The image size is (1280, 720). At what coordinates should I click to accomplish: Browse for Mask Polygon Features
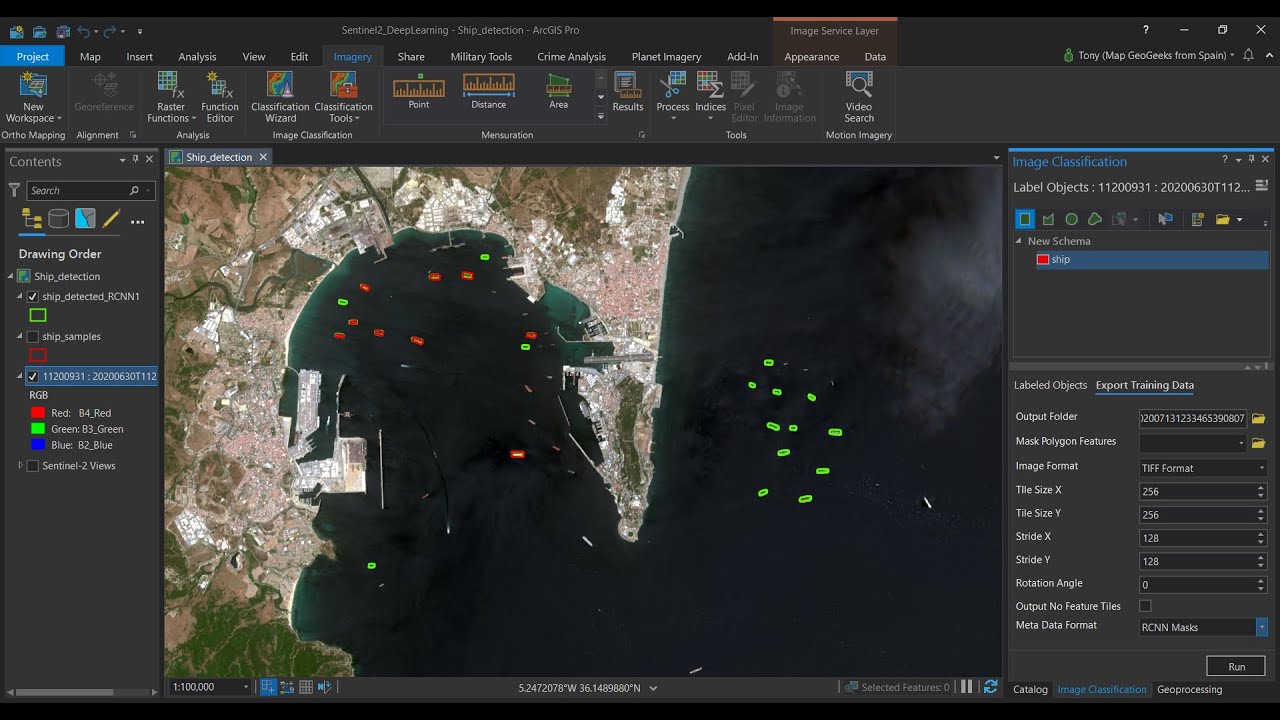(1259, 443)
